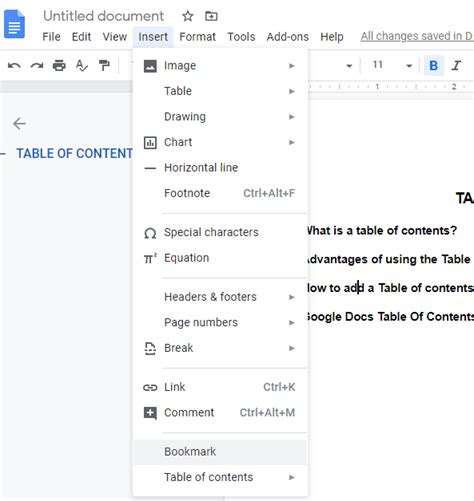This screenshot has width=474, height=501.
Task: Redo the last action
Action: [37, 66]
